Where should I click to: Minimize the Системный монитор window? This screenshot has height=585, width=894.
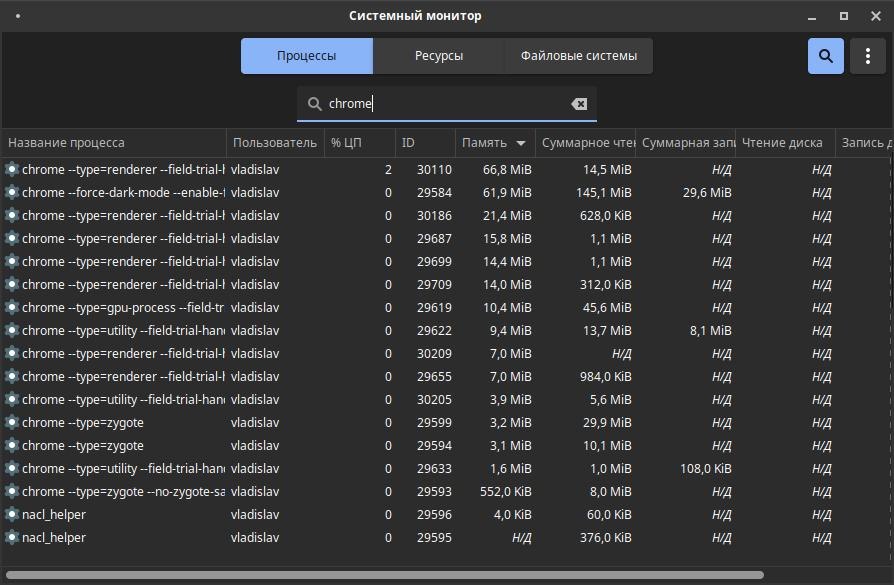(x=812, y=17)
